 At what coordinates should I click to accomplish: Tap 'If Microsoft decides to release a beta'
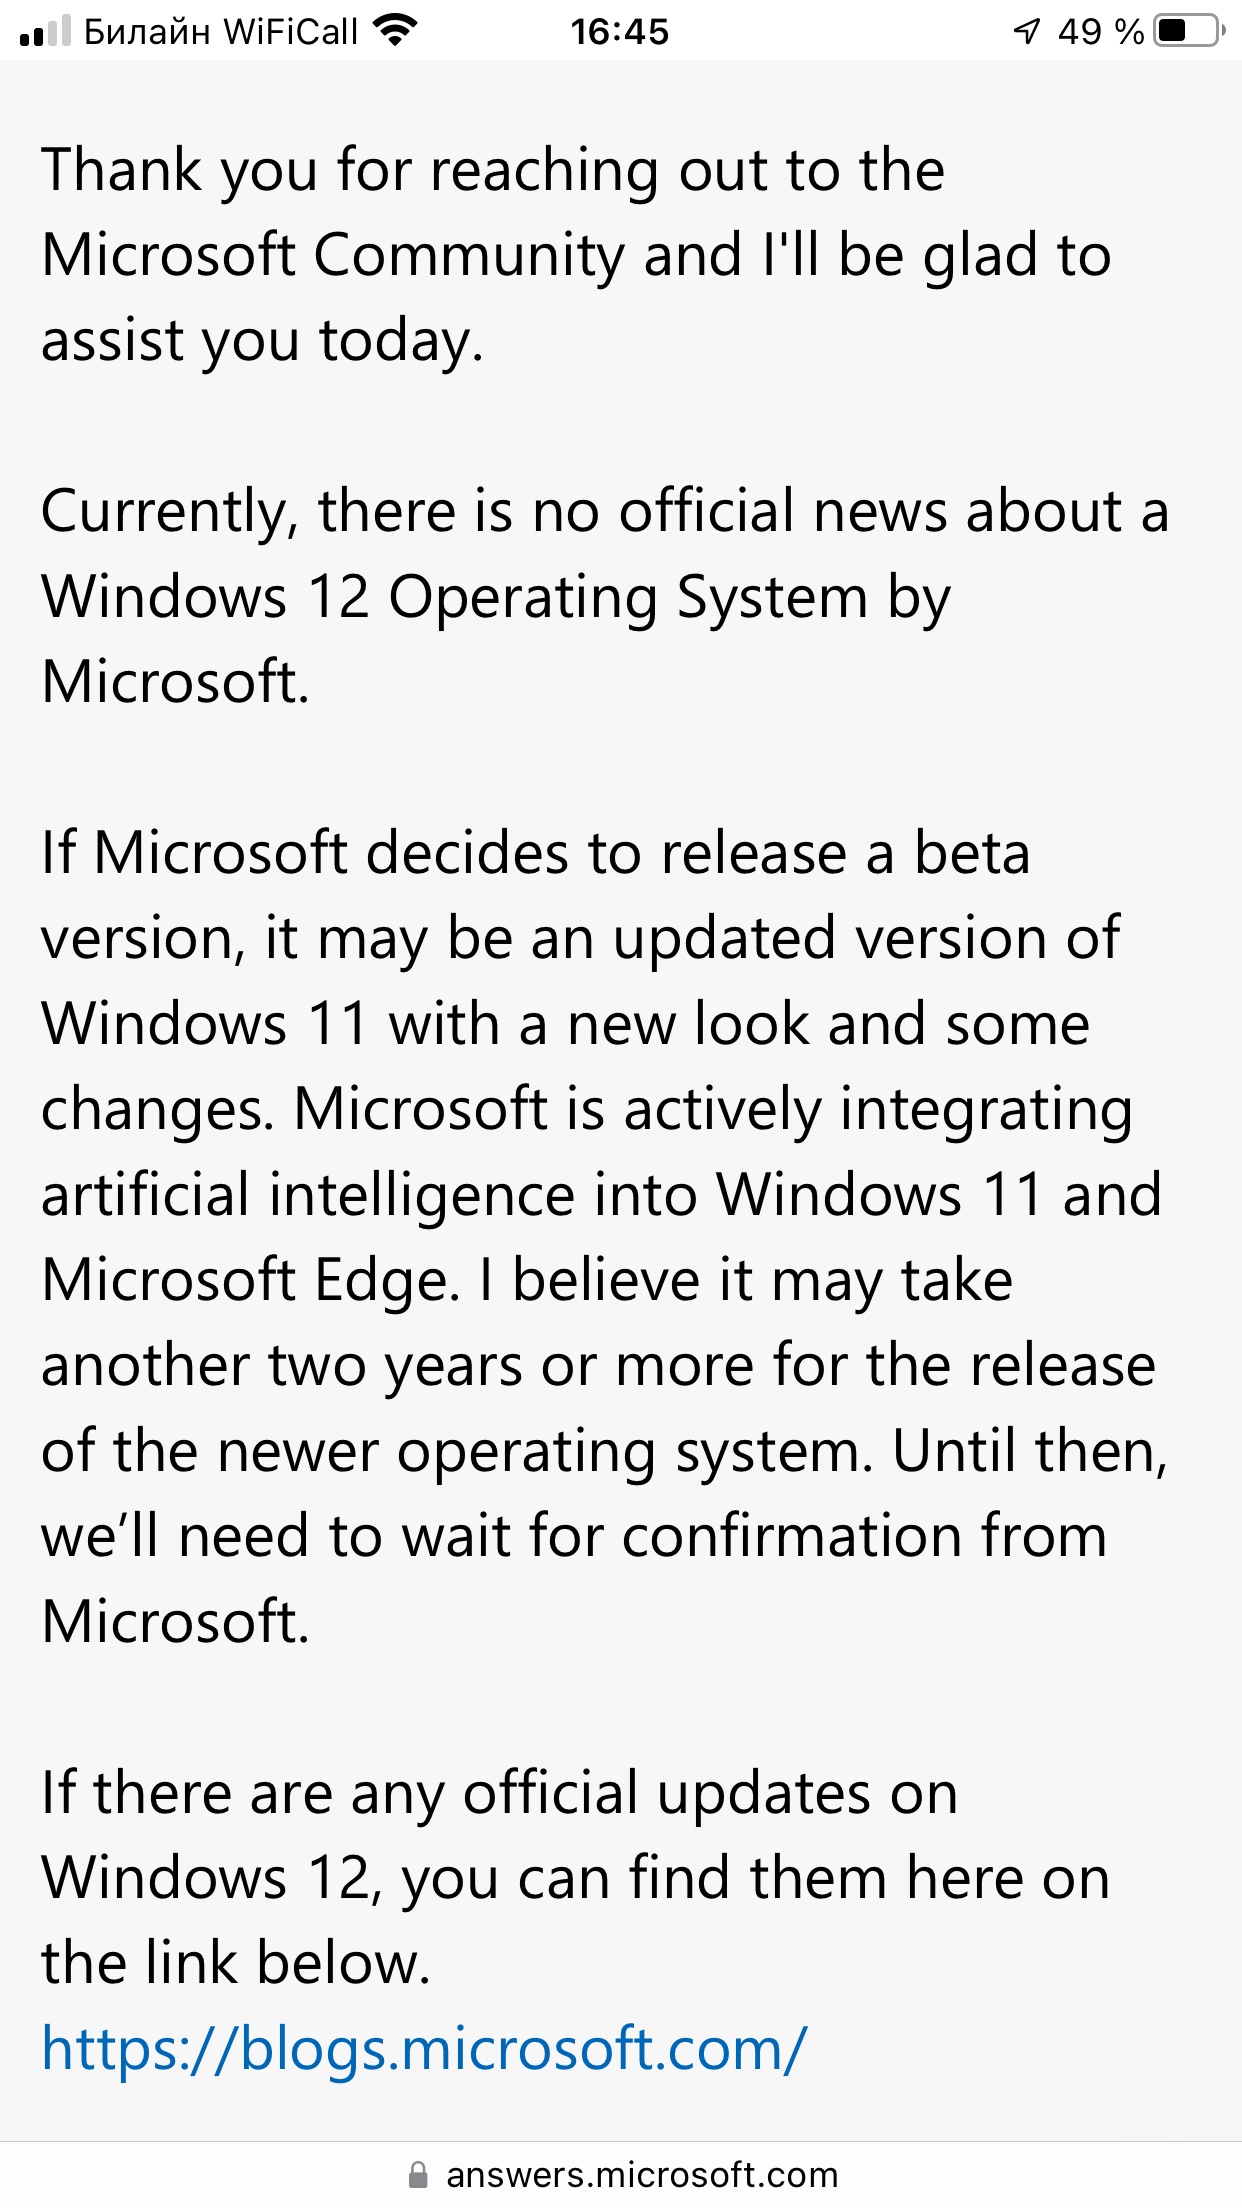pyautogui.click(x=535, y=853)
